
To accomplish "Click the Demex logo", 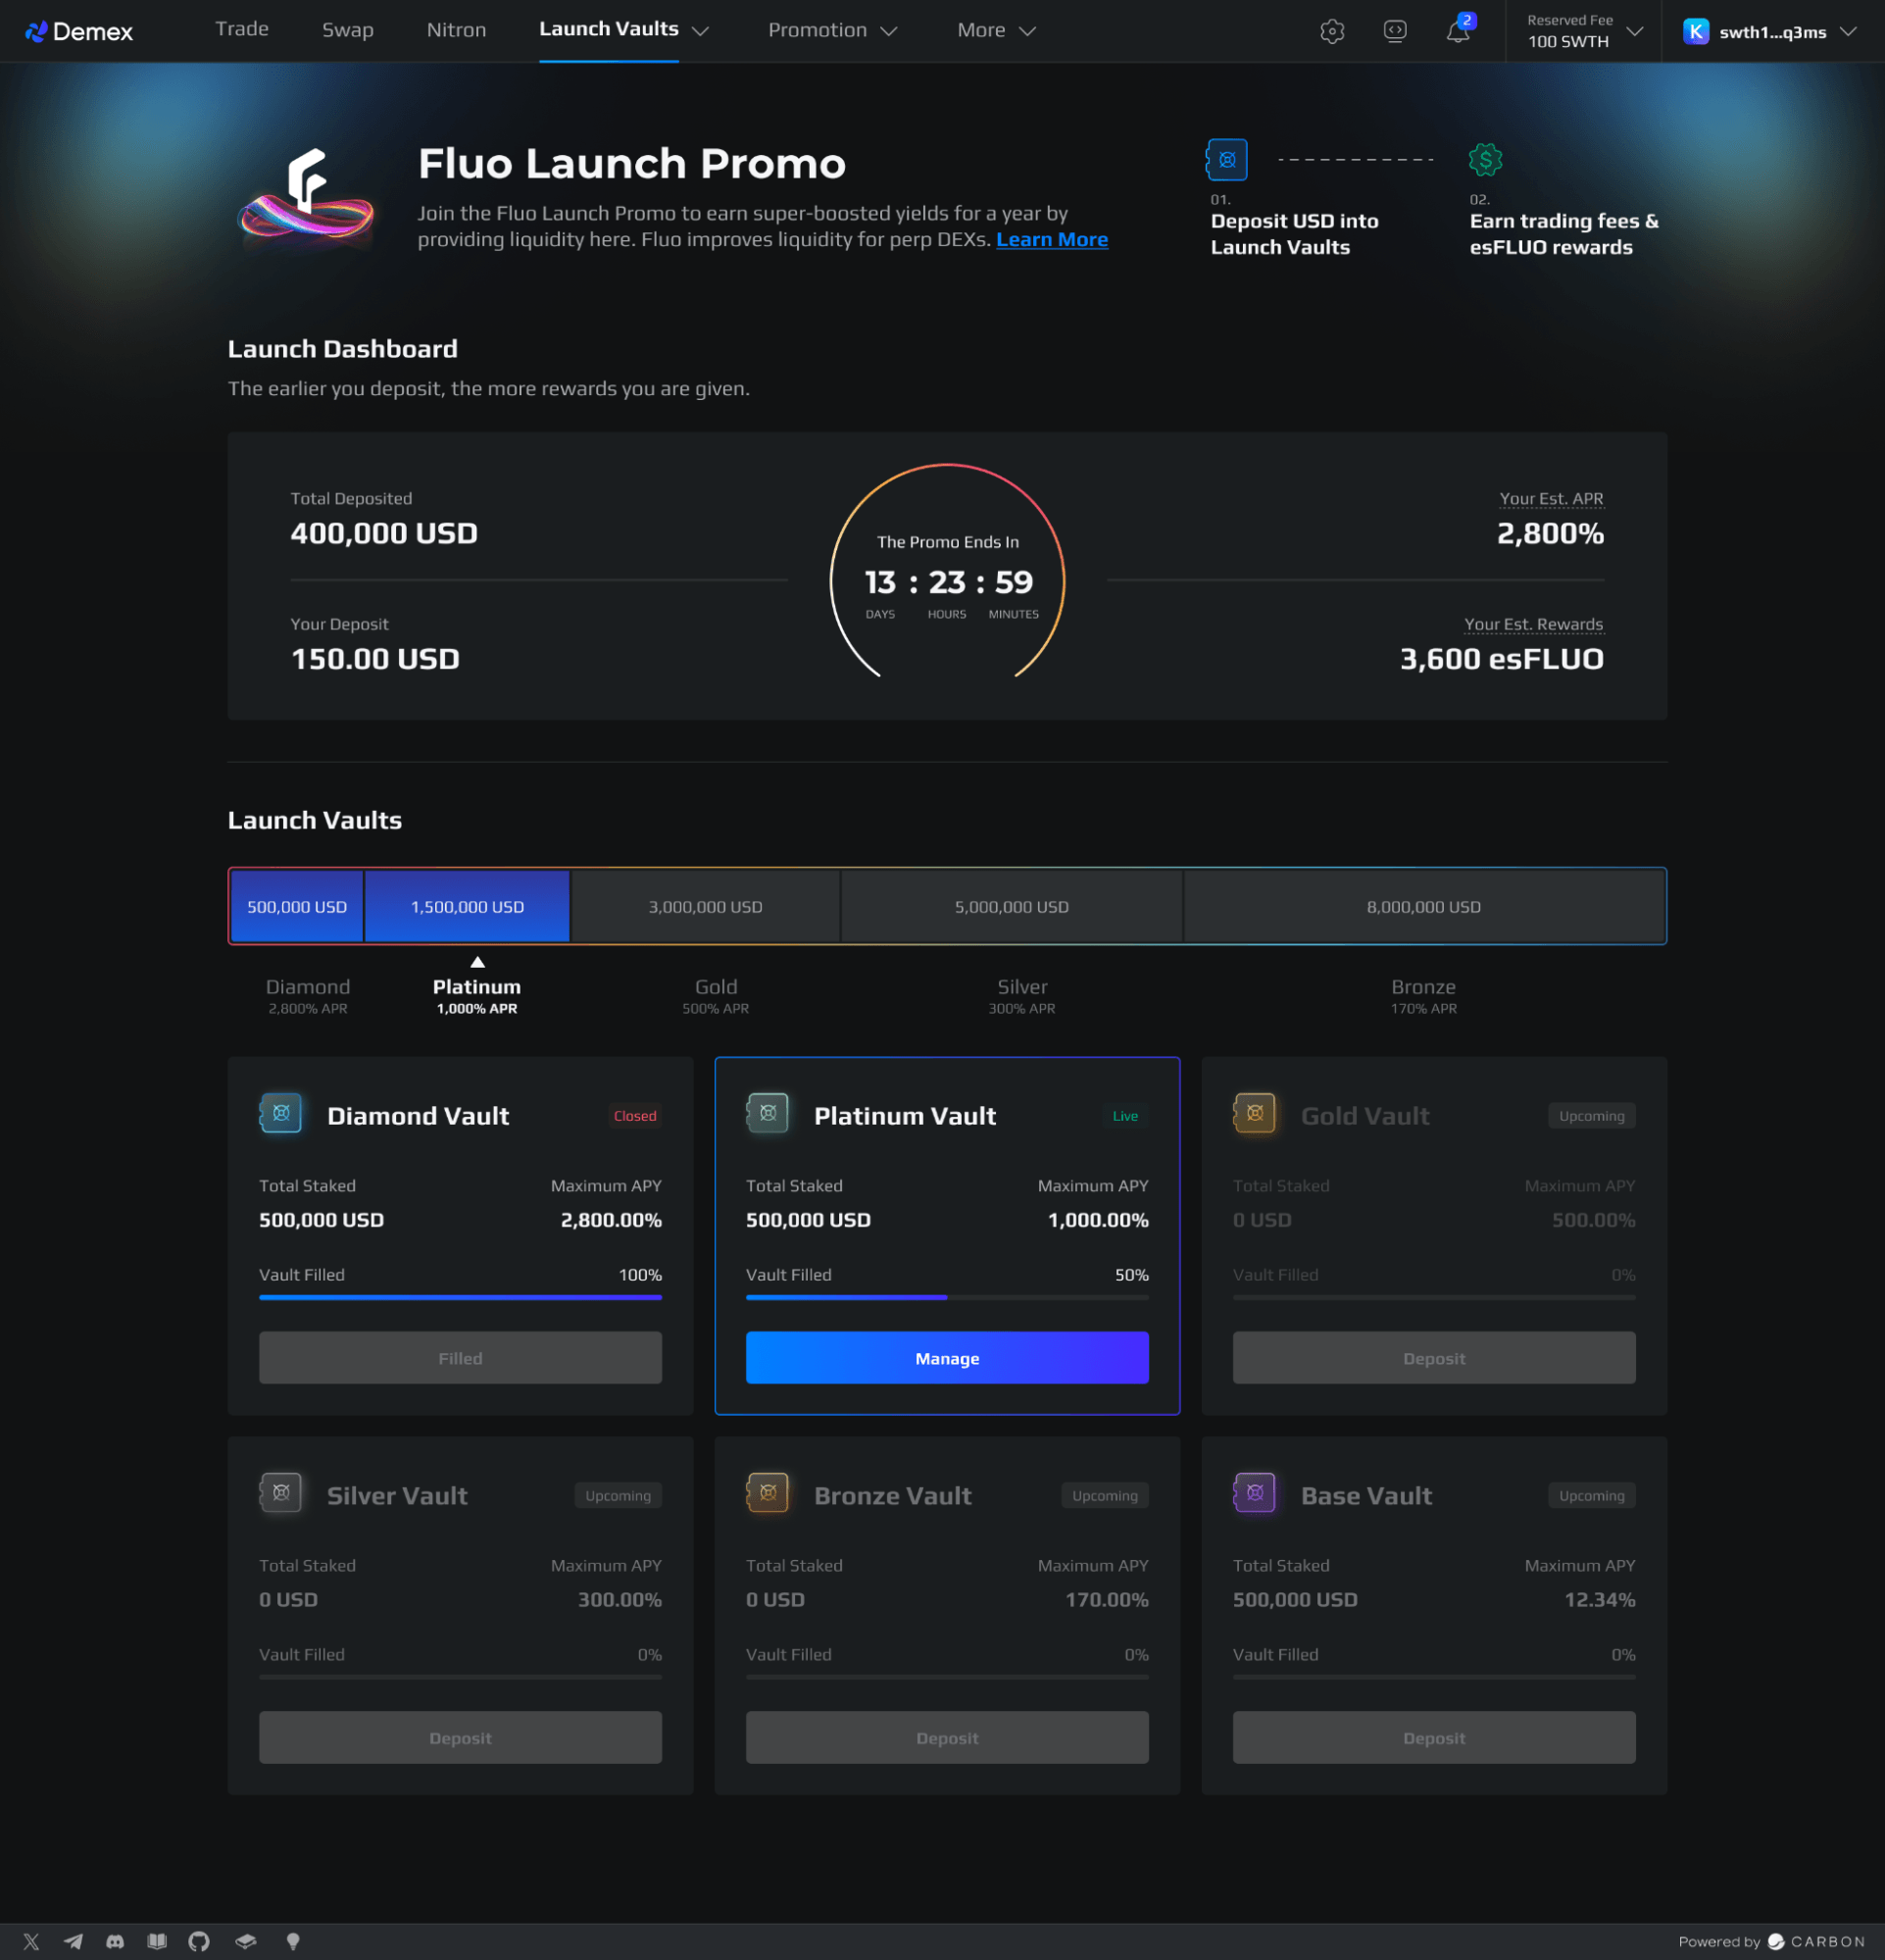I will pyautogui.click(x=79, y=32).
